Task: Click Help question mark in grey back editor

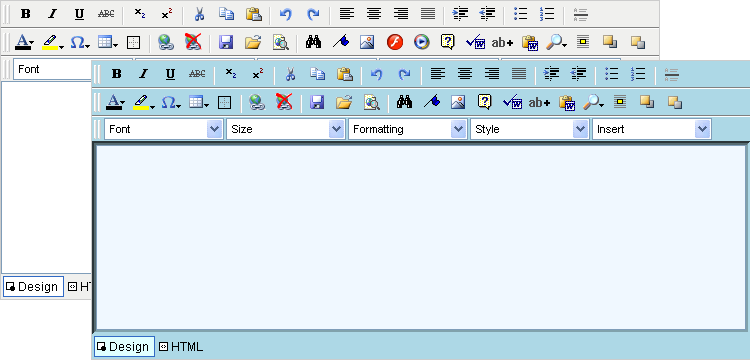Action: 447,42
